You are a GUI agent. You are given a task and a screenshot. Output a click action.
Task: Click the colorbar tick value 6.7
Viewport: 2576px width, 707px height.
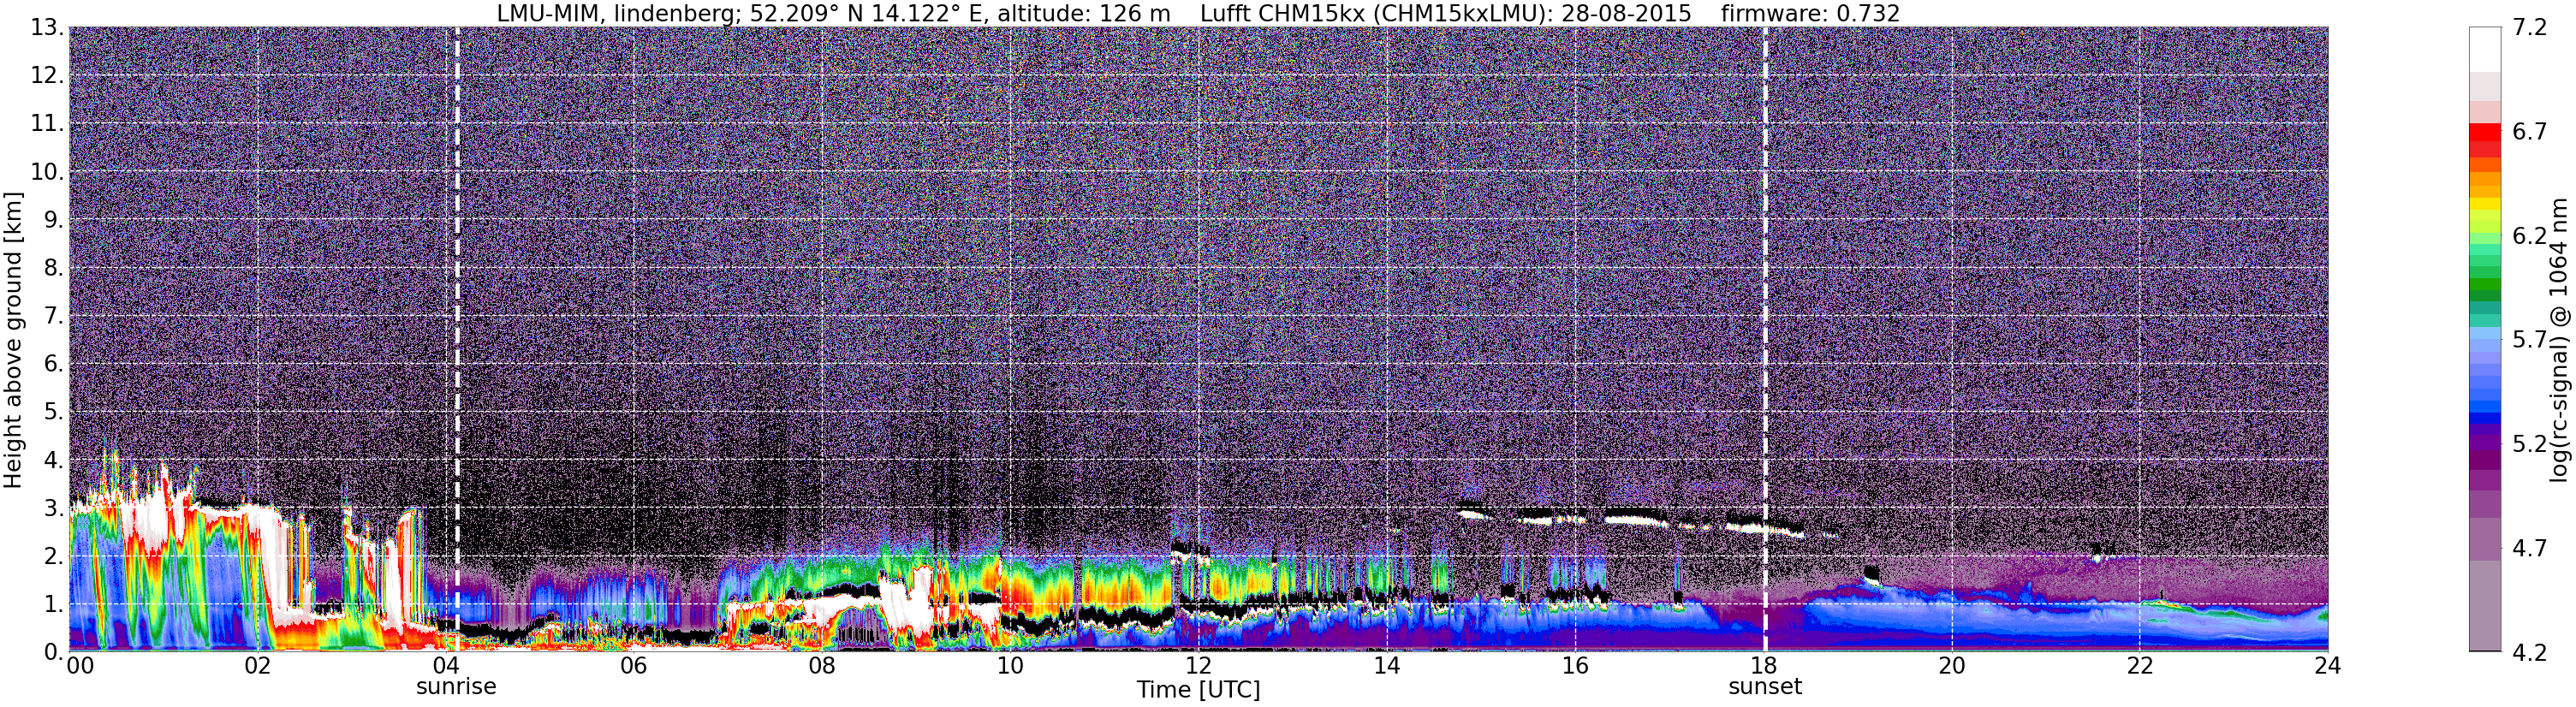[x=2529, y=131]
